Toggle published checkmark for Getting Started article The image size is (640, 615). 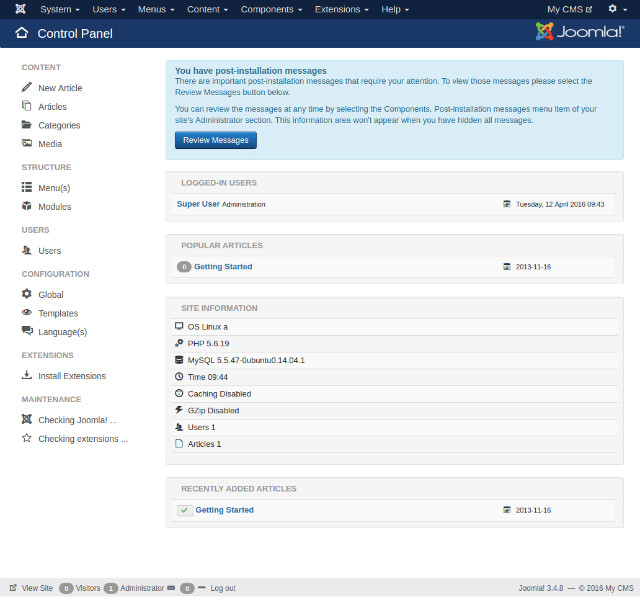[x=184, y=510]
